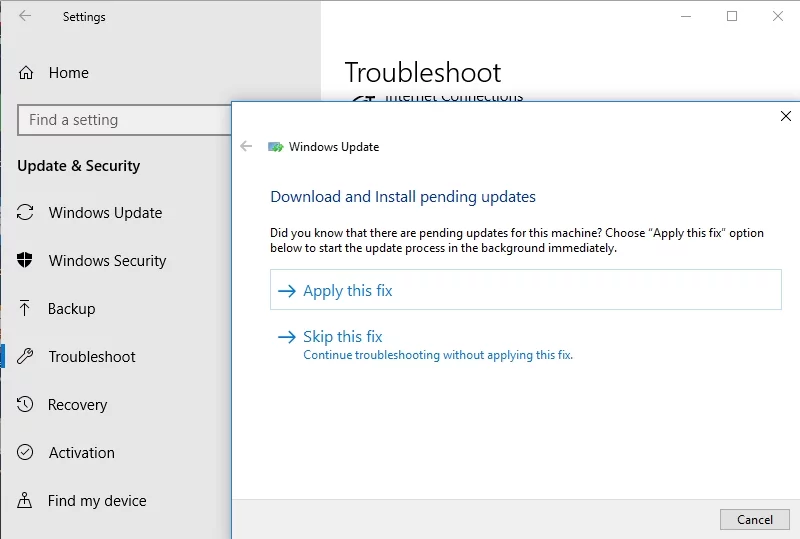Viewport: 800px width, 539px height.
Task: Click the Recovery history icon
Action: coord(25,405)
